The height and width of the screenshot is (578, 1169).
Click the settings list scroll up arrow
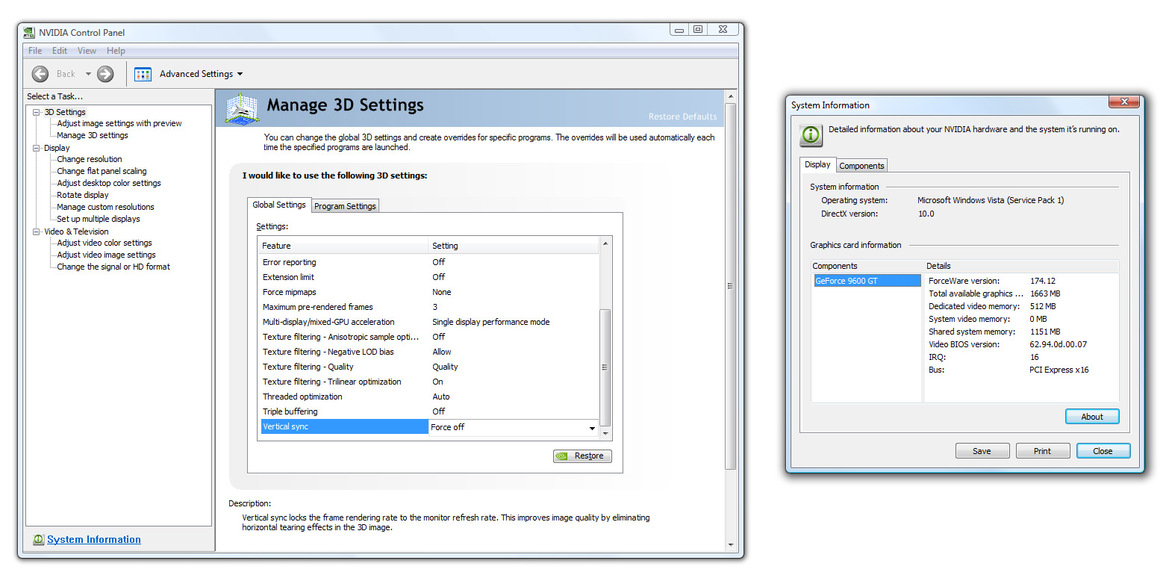[x=605, y=244]
